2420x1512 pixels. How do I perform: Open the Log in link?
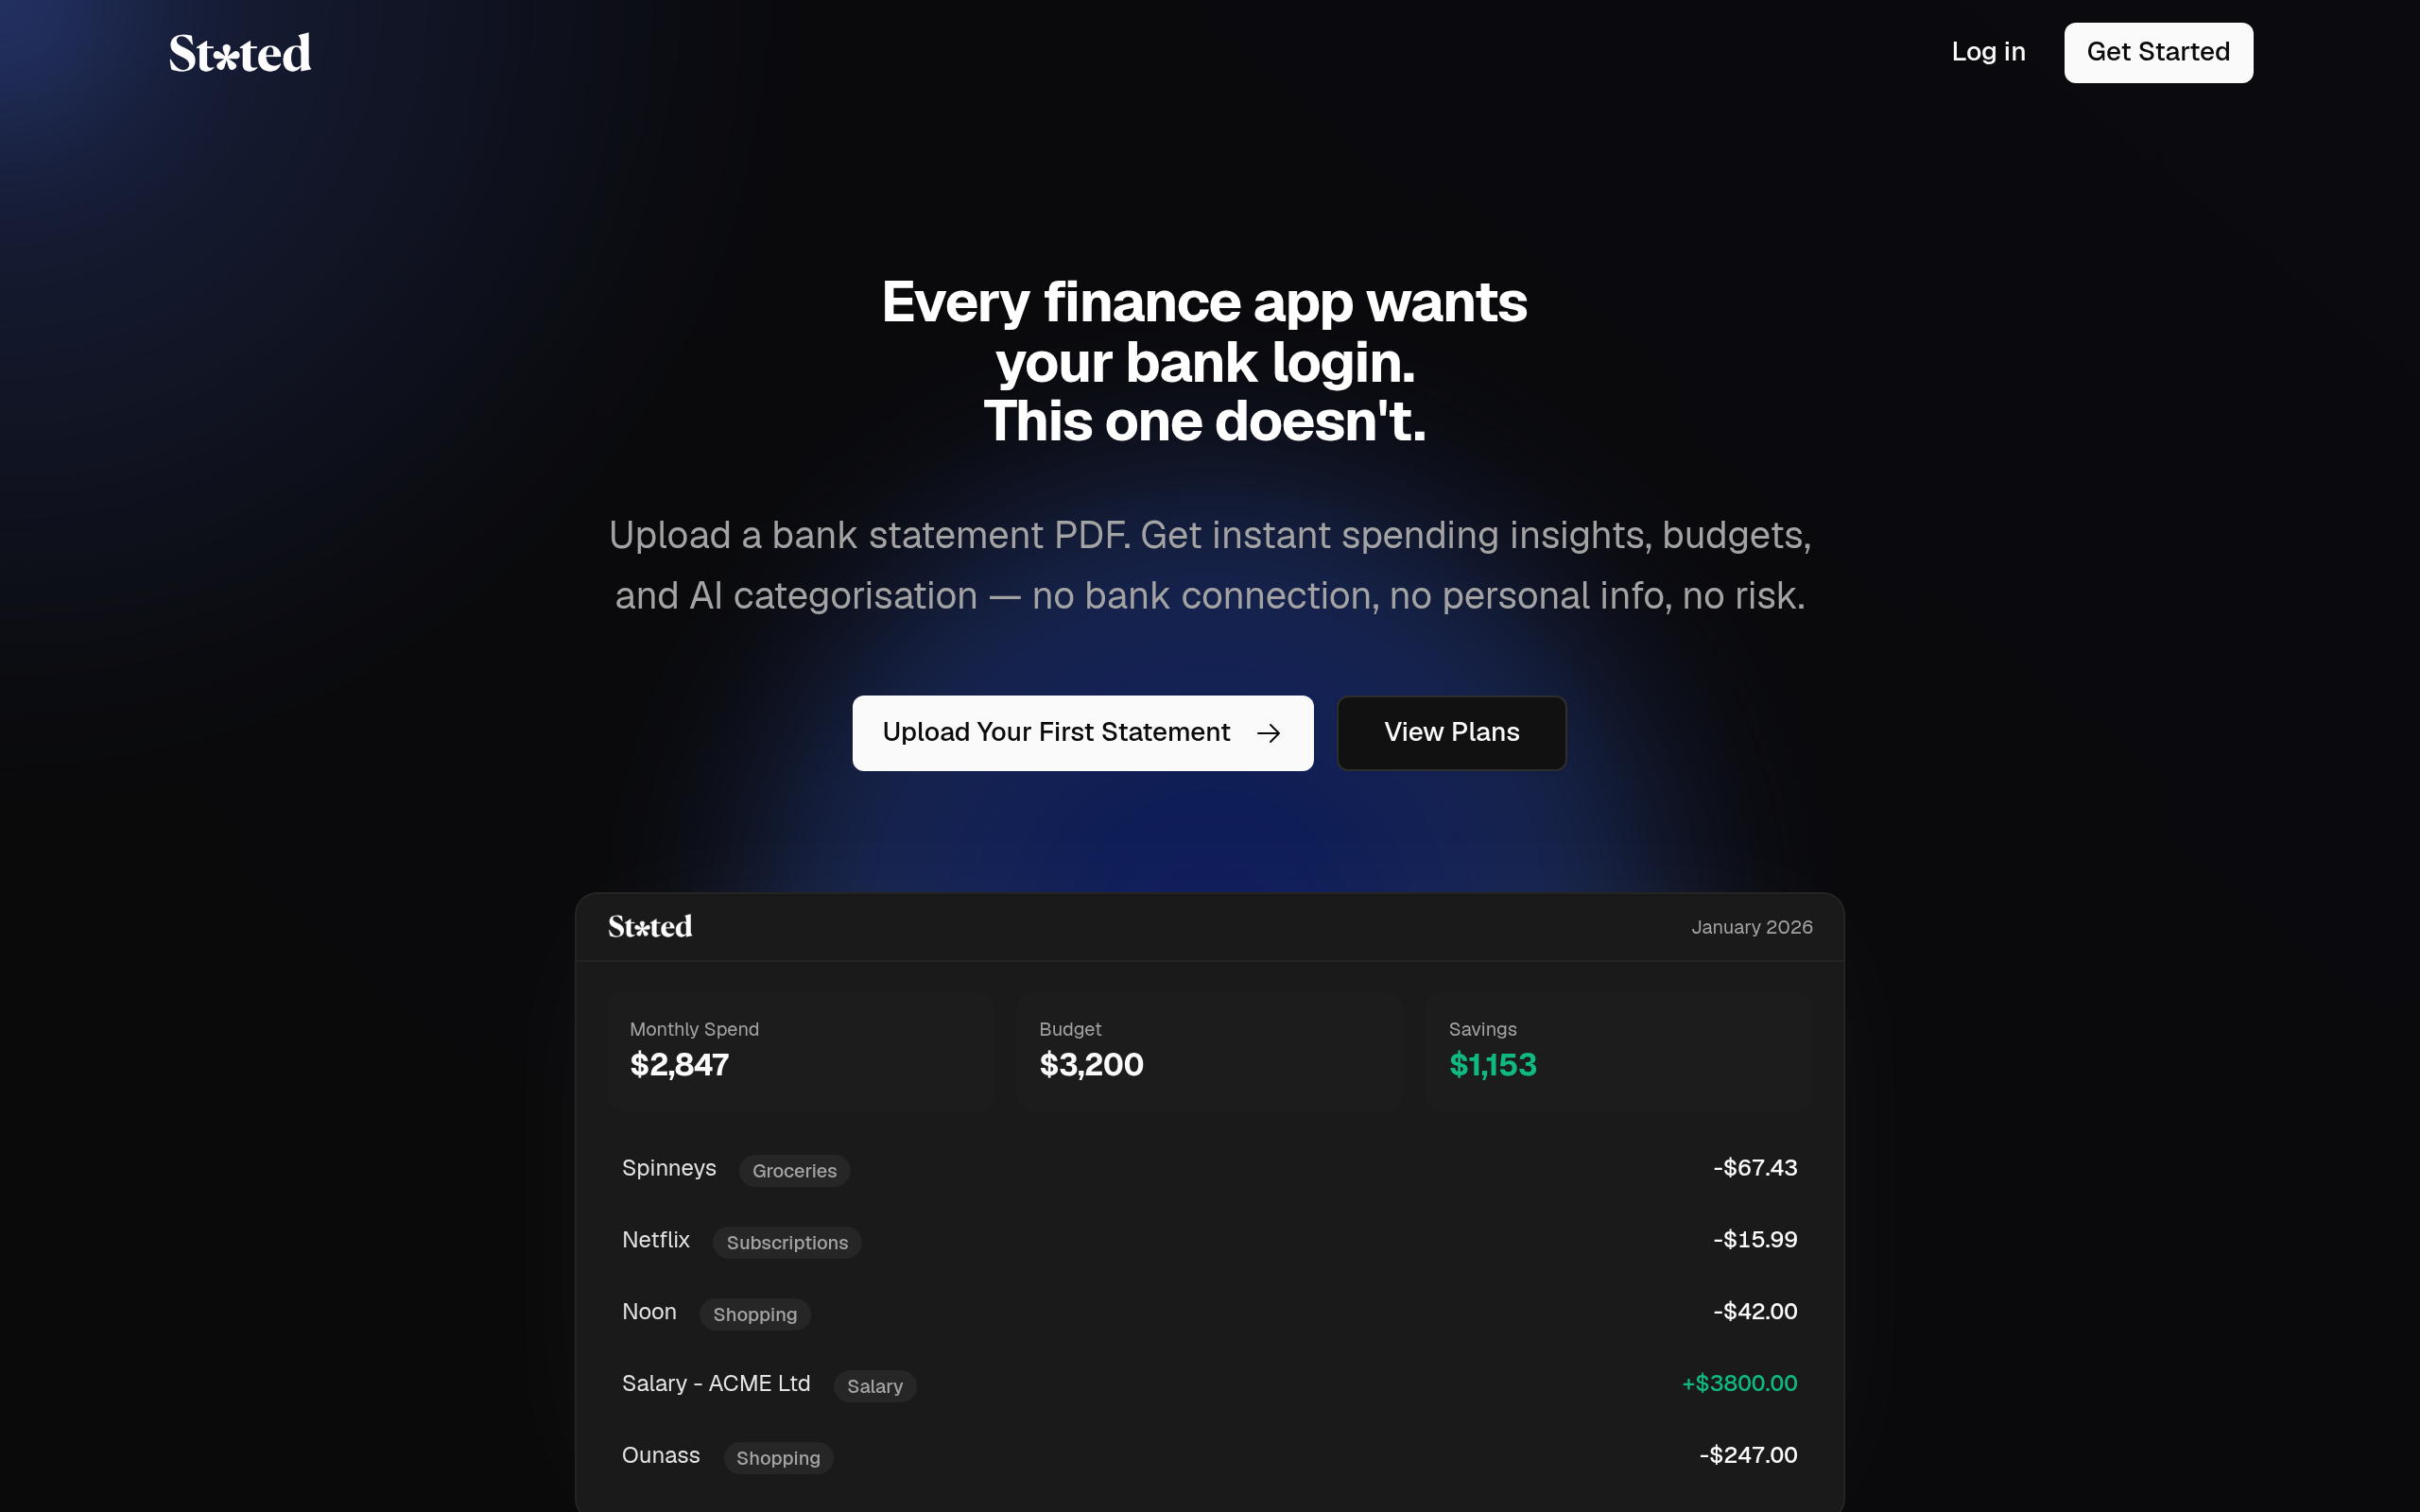[1988, 52]
